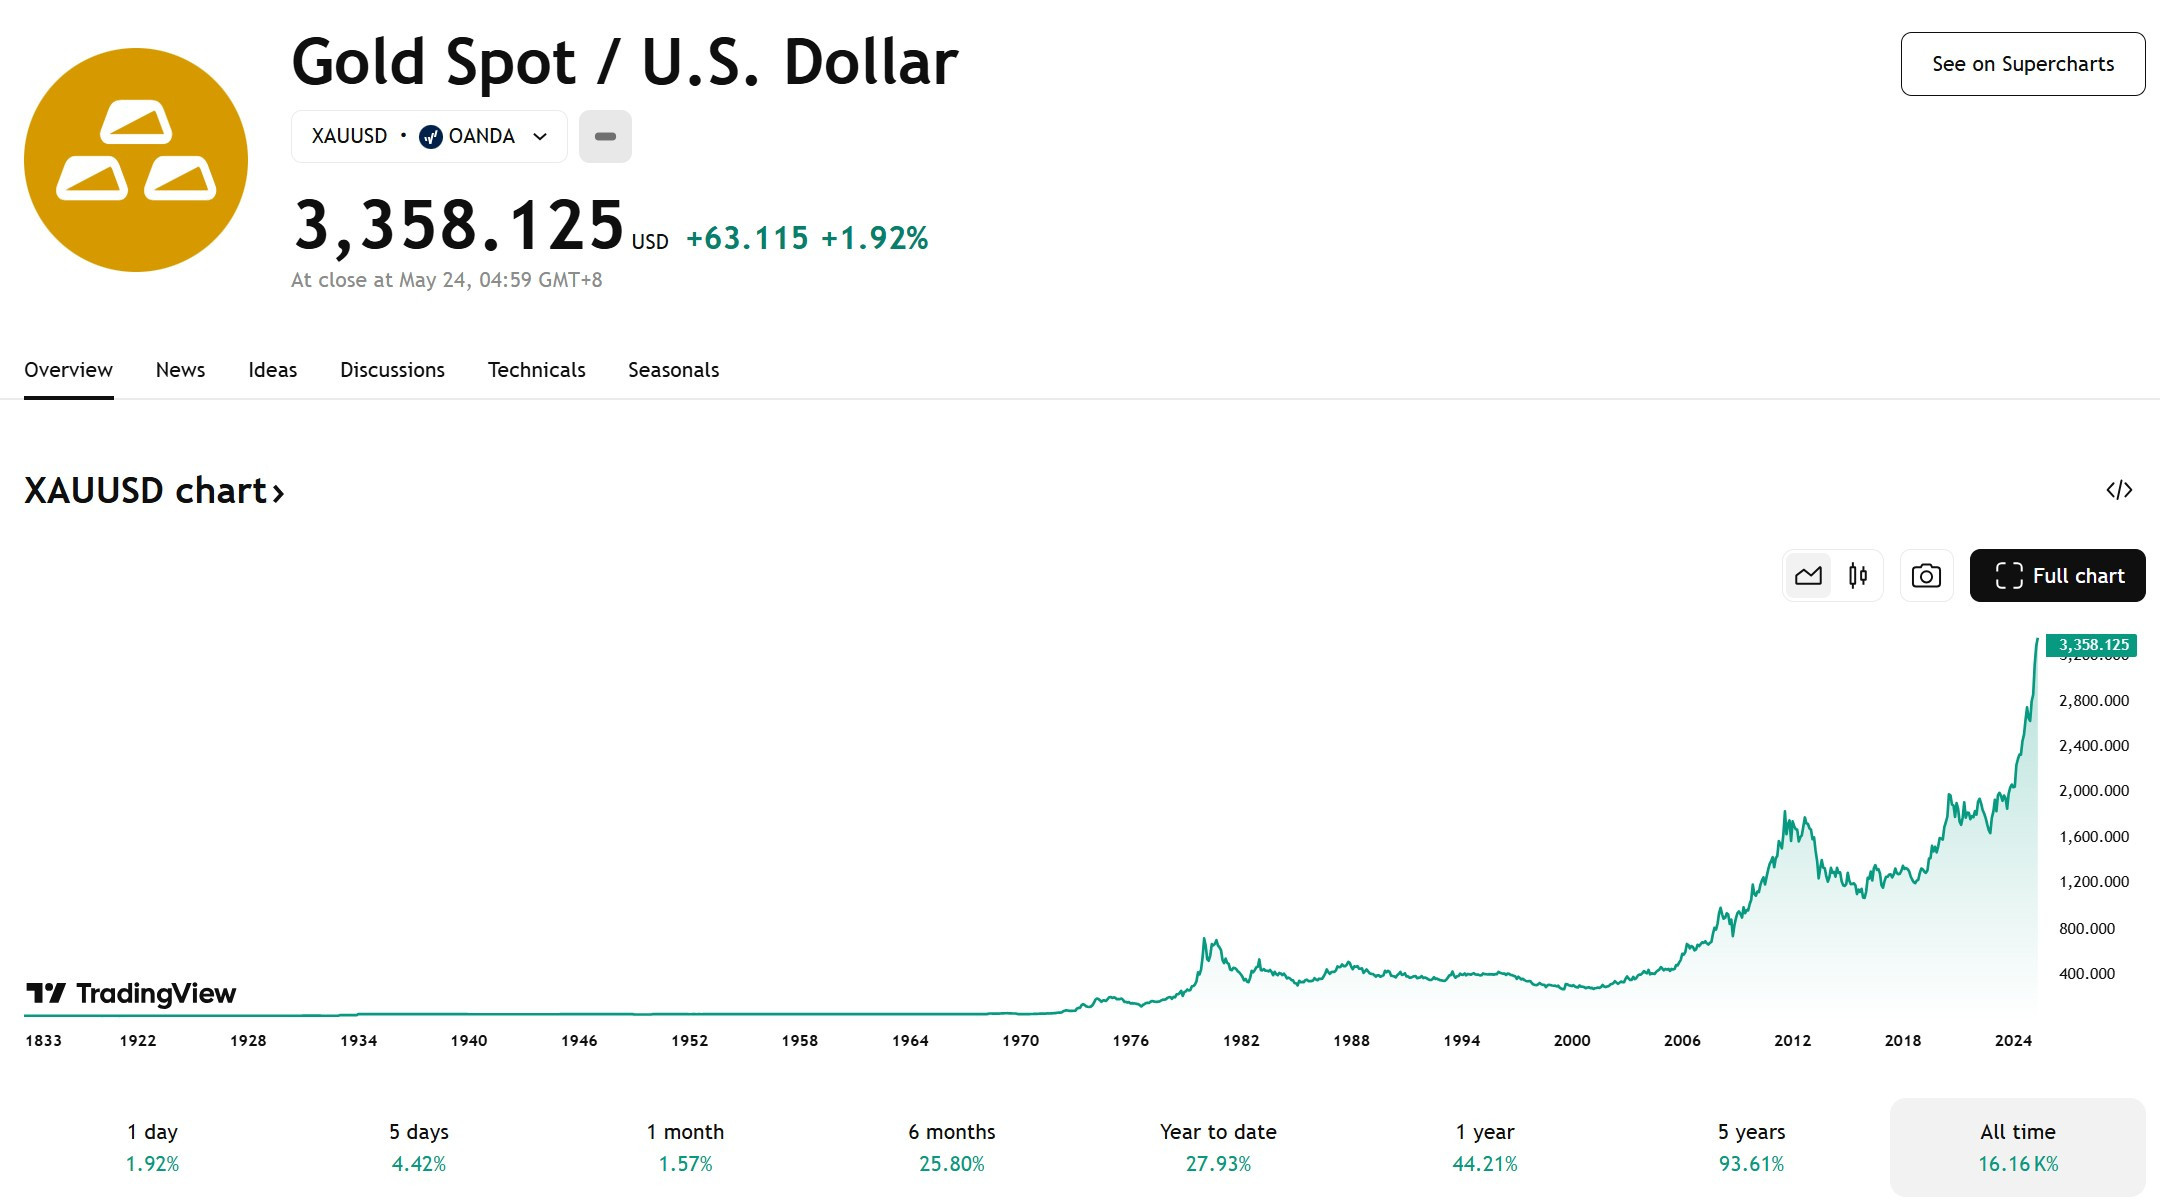Select the Year to date range
Screen dimensions: 2160x1202
(1218, 1147)
